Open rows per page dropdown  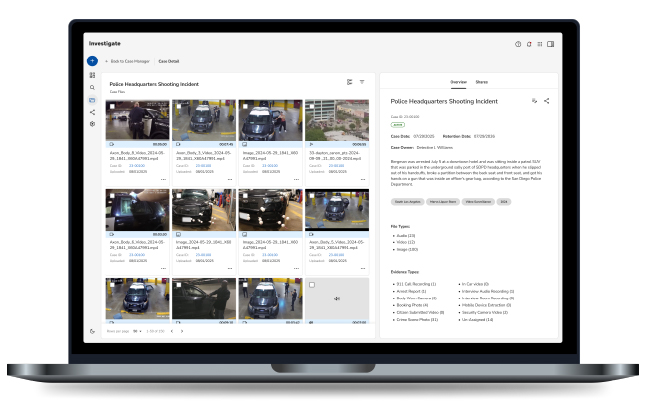pos(137,331)
